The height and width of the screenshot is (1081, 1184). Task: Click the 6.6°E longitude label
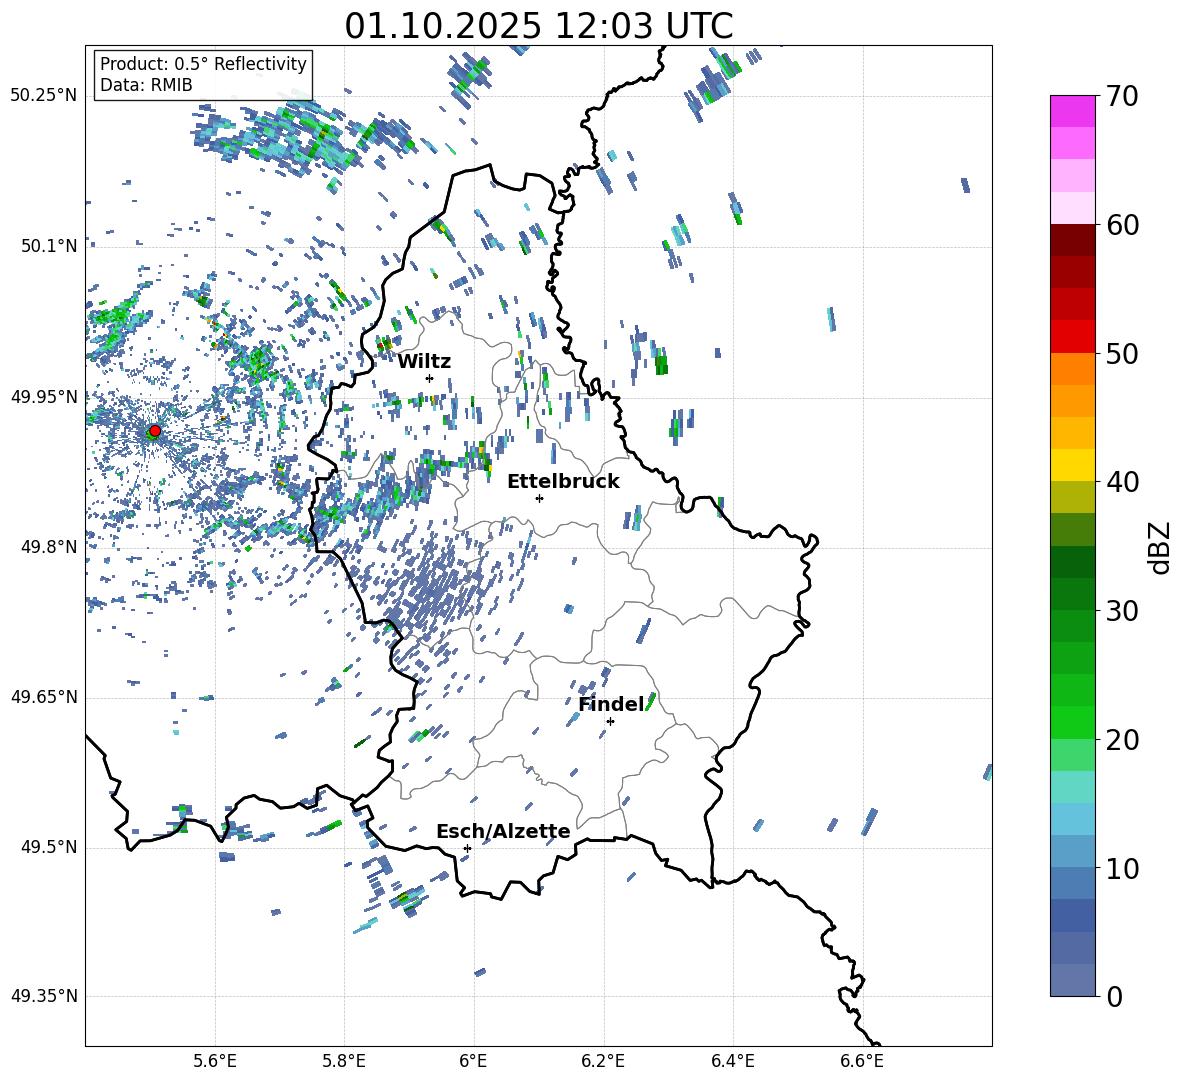point(862,1062)
